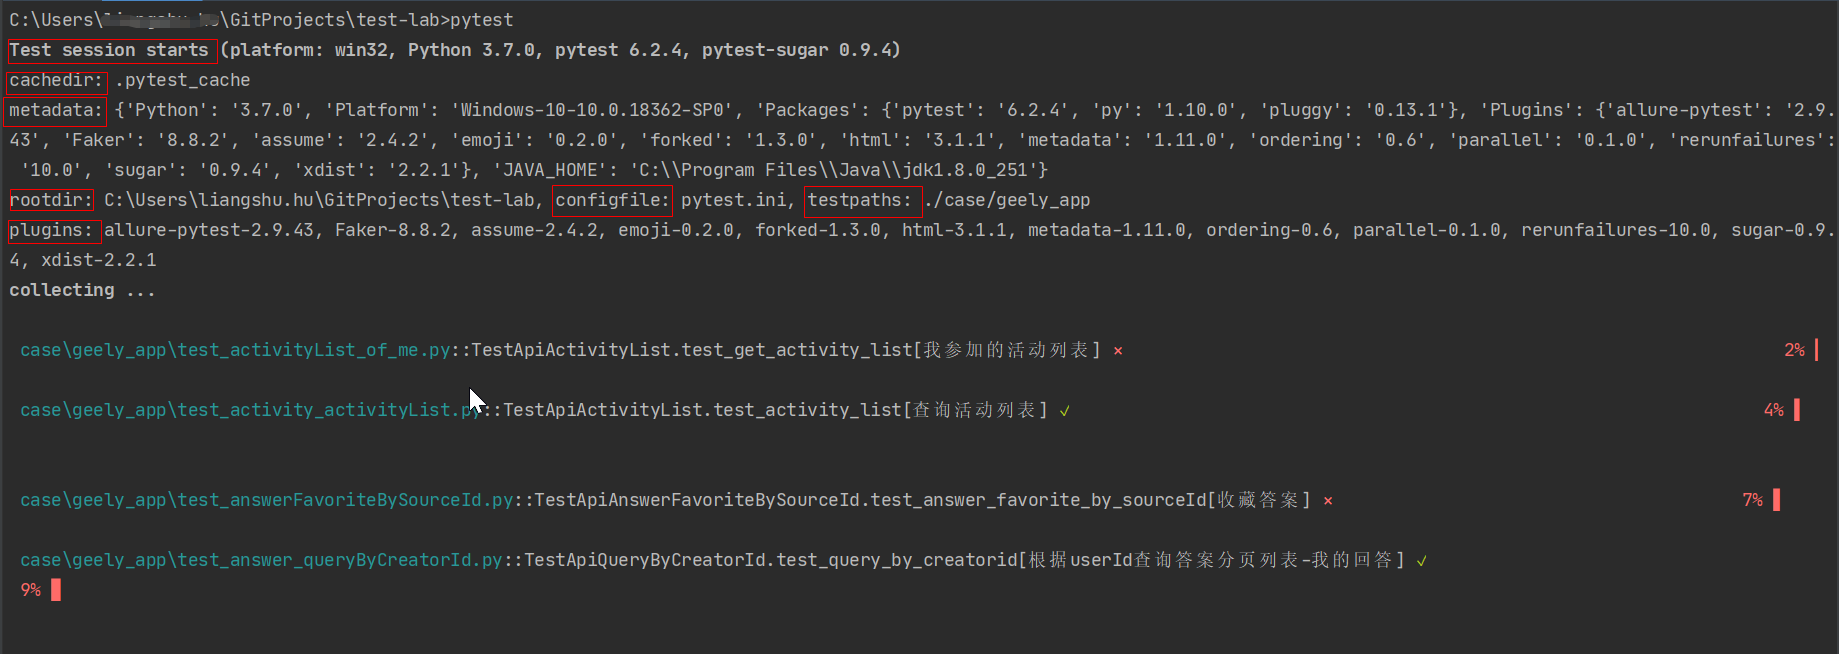Click the red cross after test_answer_favorite_by_sourceId
The height and width of the screenshot is (654, 1839).
pos(1328,501)
